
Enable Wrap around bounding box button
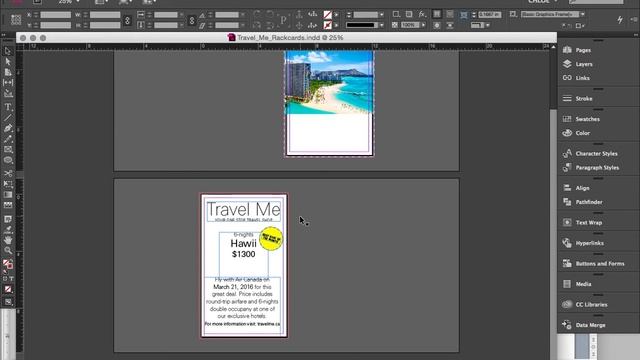point(450,14)
